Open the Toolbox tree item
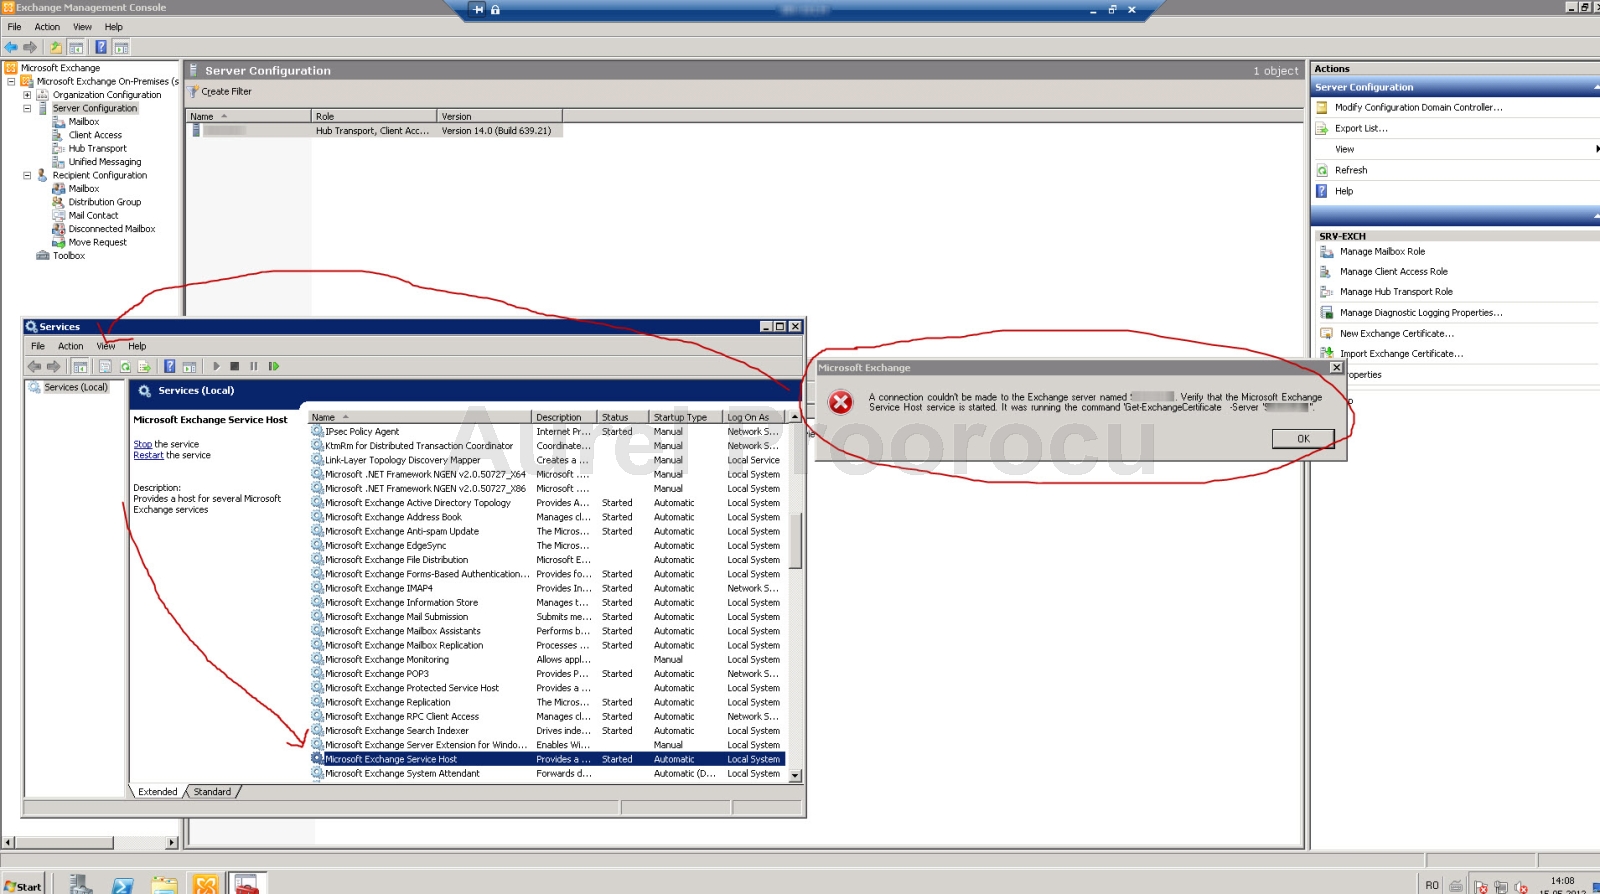Viewport: 1600px width, 894px height. pos(68,256)
